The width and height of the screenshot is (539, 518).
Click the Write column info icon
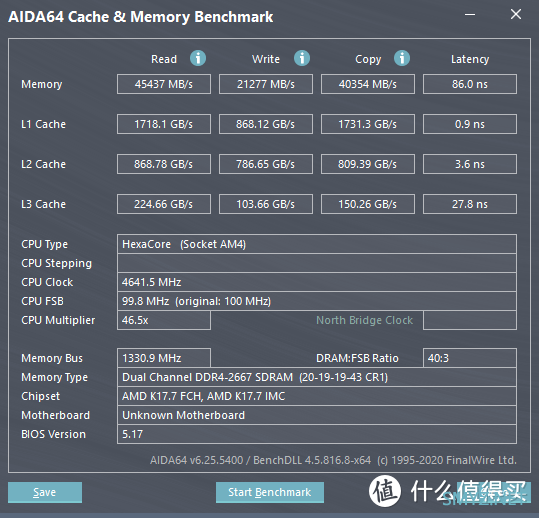[302, 58]
